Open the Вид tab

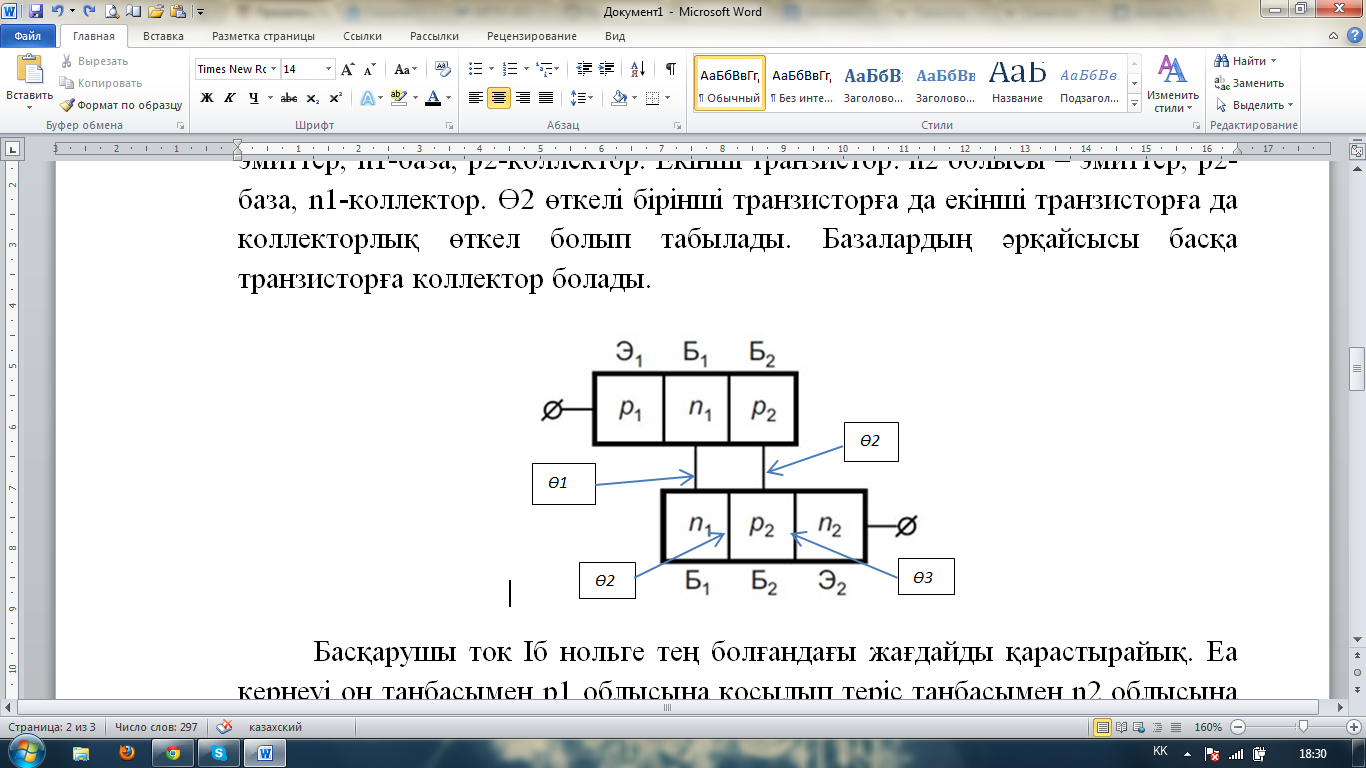tap(615, 36)
